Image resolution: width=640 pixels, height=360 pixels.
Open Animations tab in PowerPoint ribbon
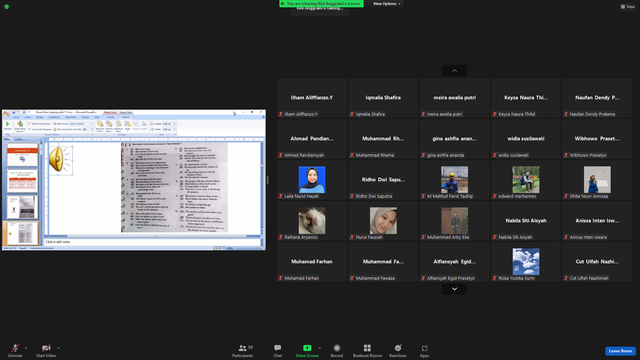[54, 117]
